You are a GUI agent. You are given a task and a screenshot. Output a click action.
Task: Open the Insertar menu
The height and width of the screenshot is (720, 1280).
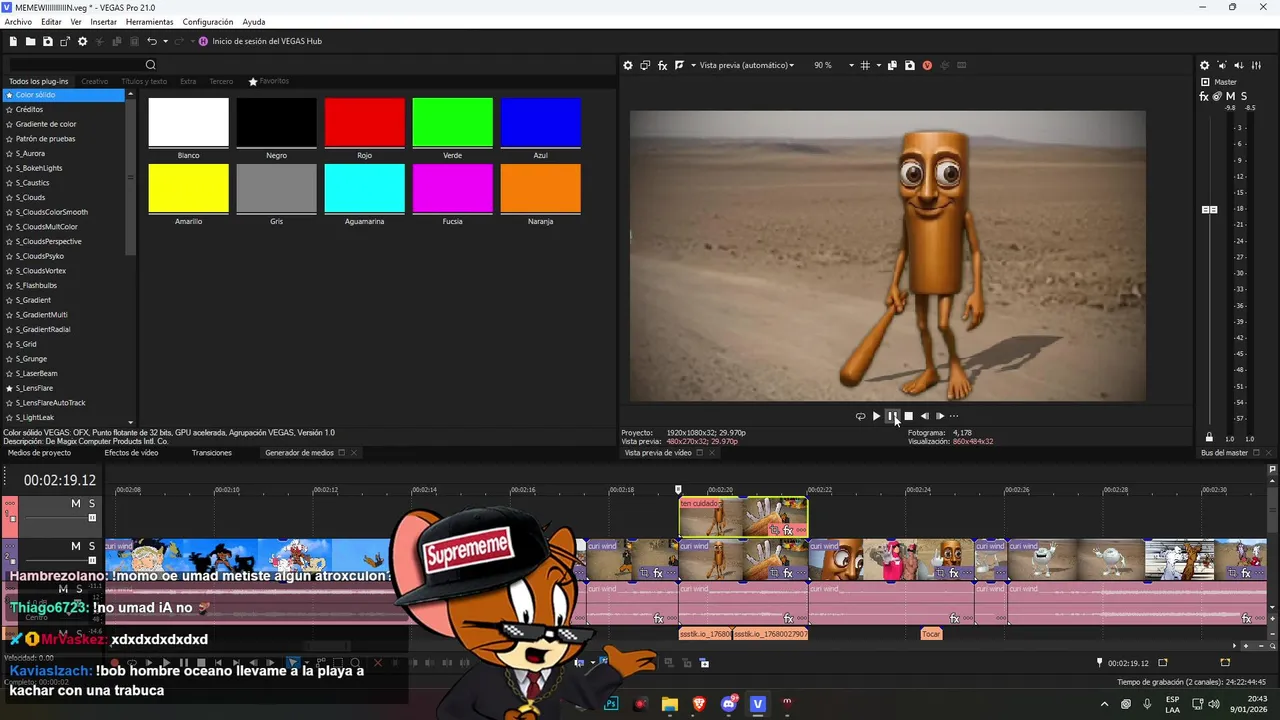[x=103, y=22]
